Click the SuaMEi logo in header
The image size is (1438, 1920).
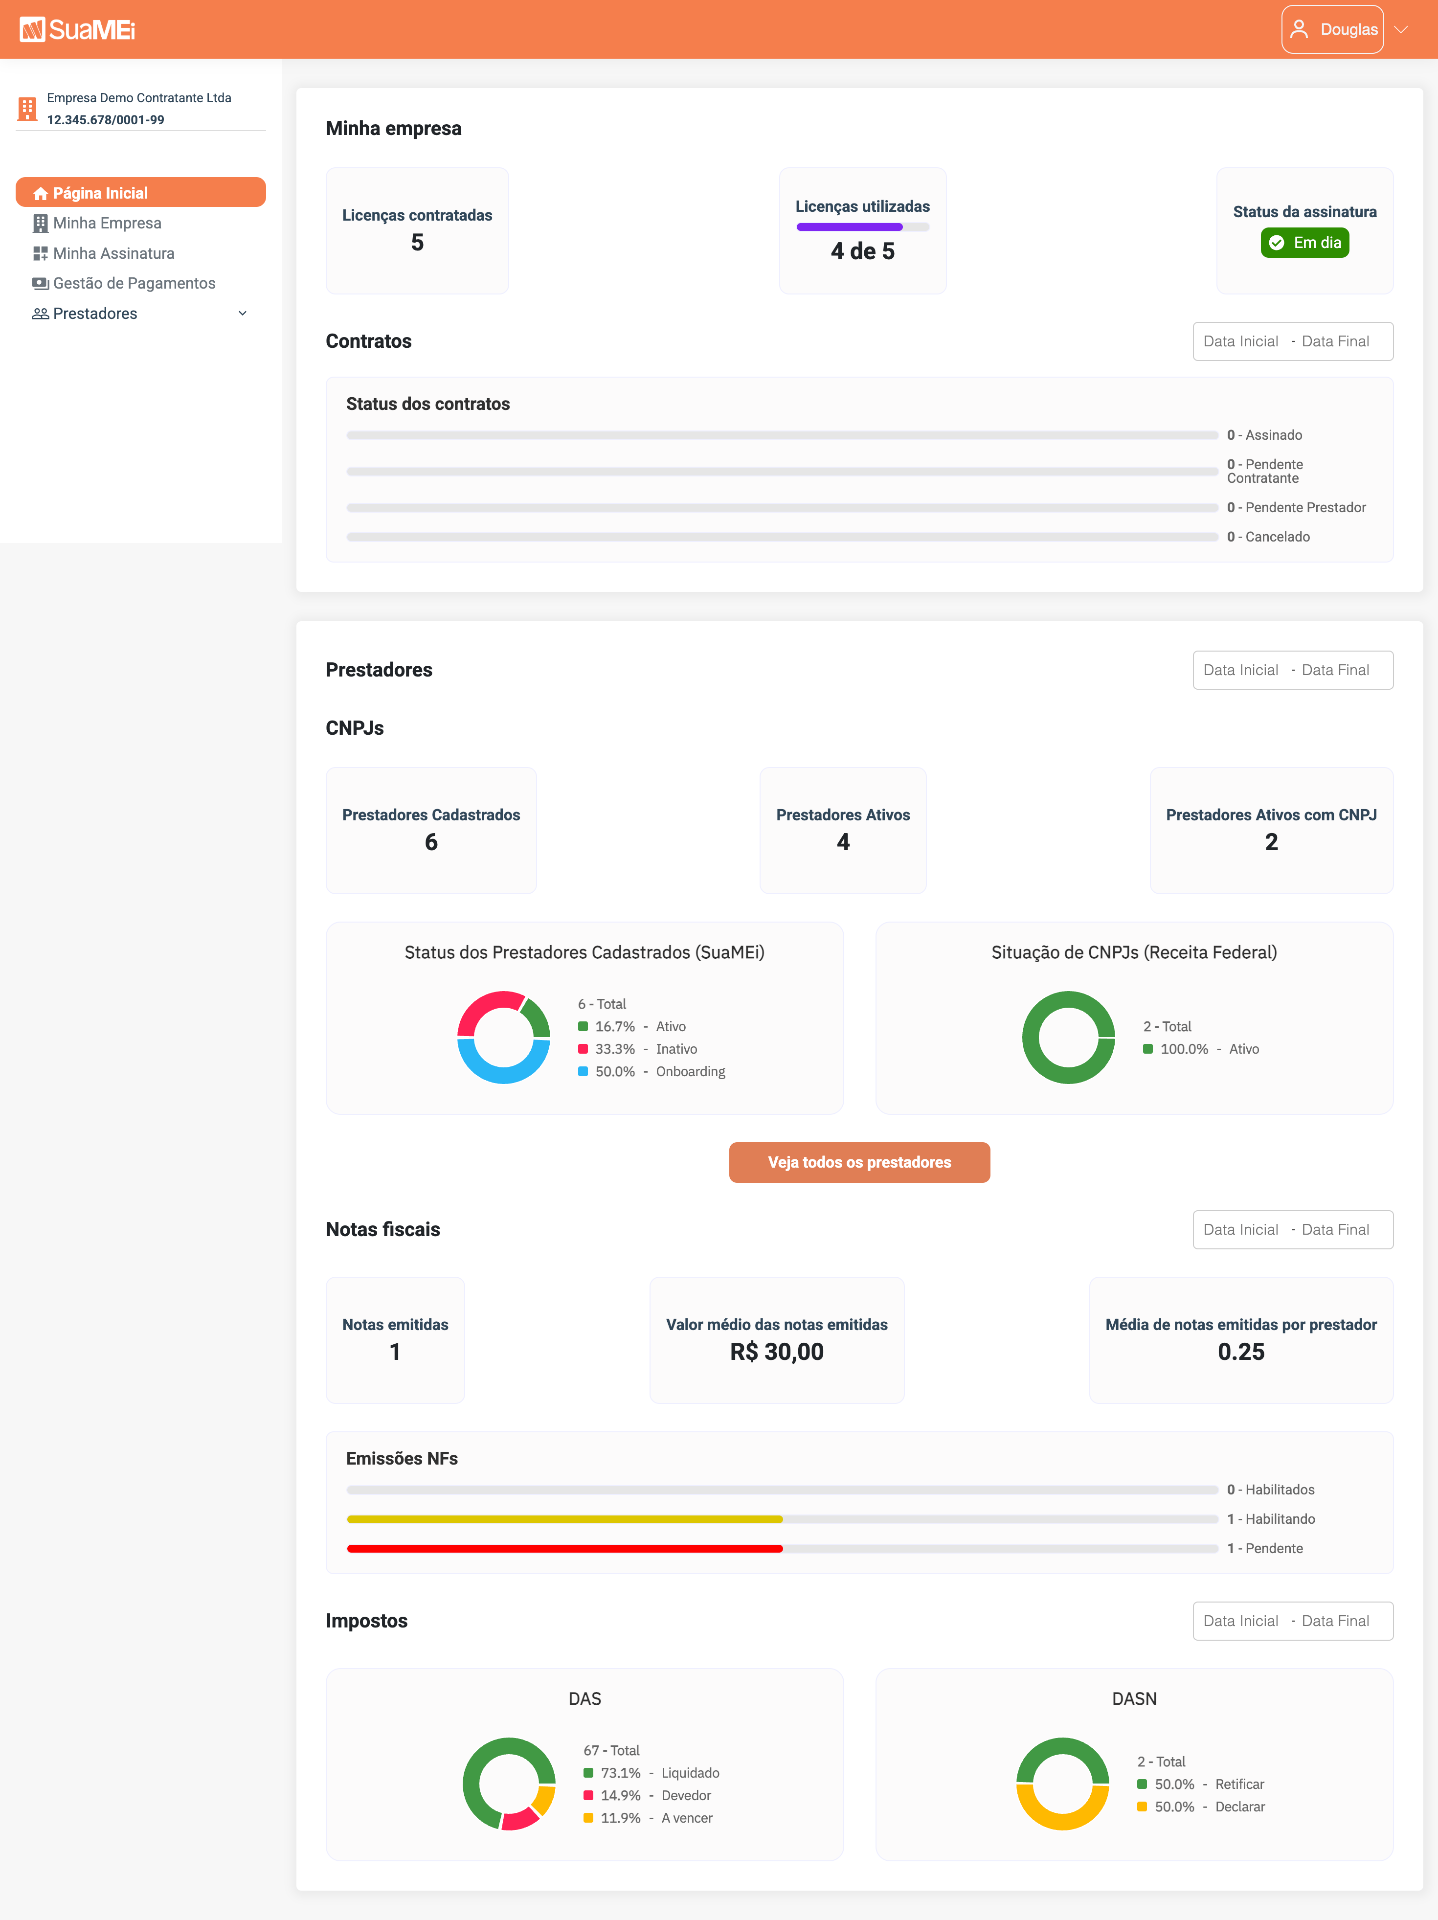pos(77,30)
